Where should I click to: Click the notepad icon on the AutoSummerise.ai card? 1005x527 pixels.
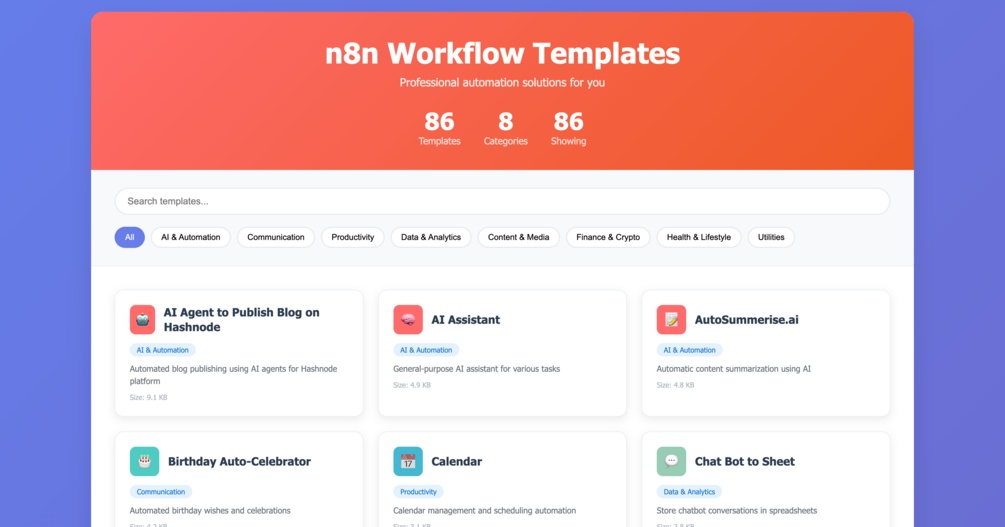coord(671,319)
